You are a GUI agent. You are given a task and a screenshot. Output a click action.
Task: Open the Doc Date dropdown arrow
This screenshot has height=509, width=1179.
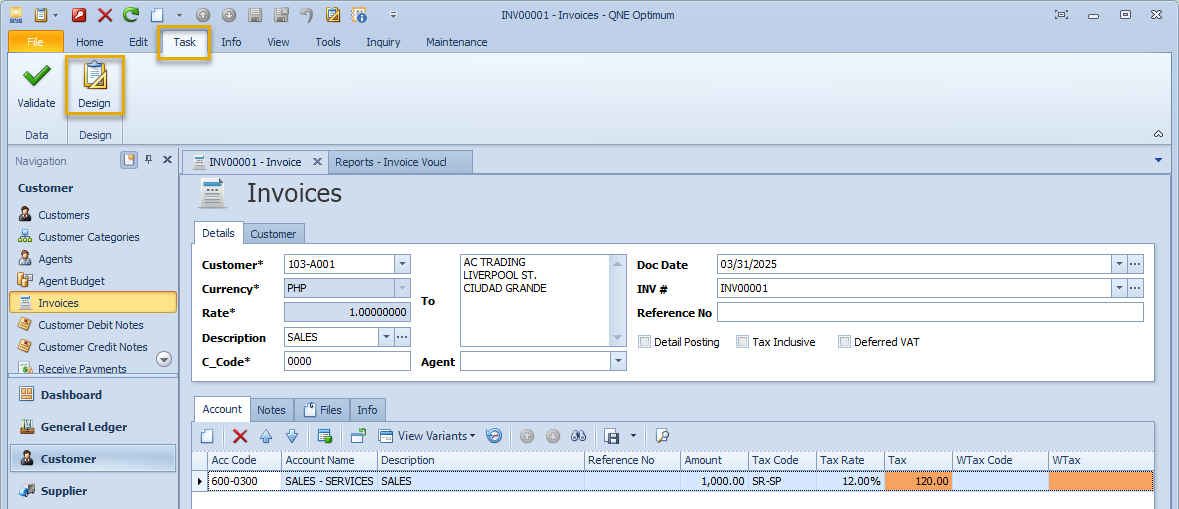pos(1120,264)
